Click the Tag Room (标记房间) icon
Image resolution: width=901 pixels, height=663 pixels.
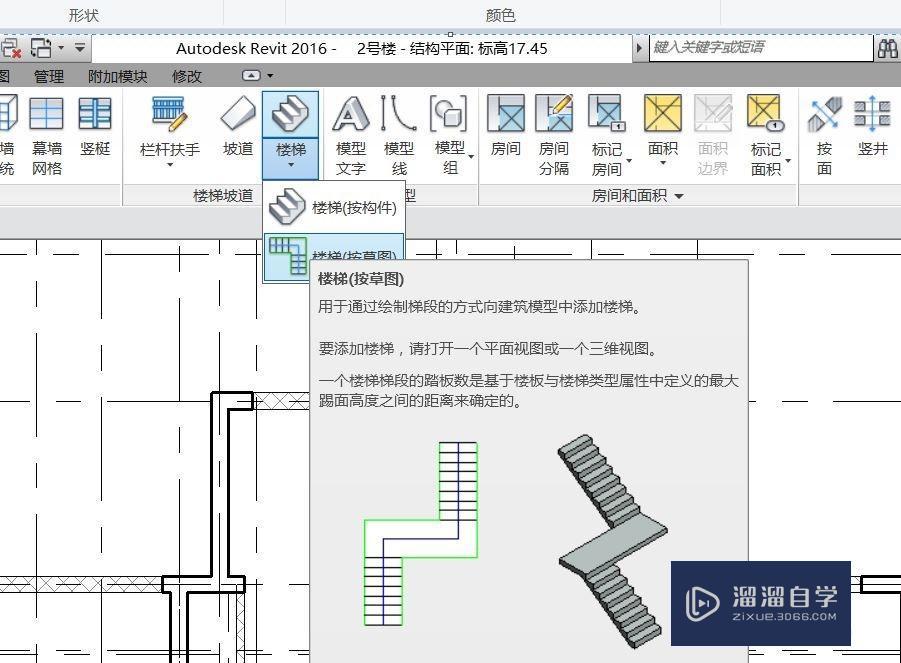pos(606,113)
